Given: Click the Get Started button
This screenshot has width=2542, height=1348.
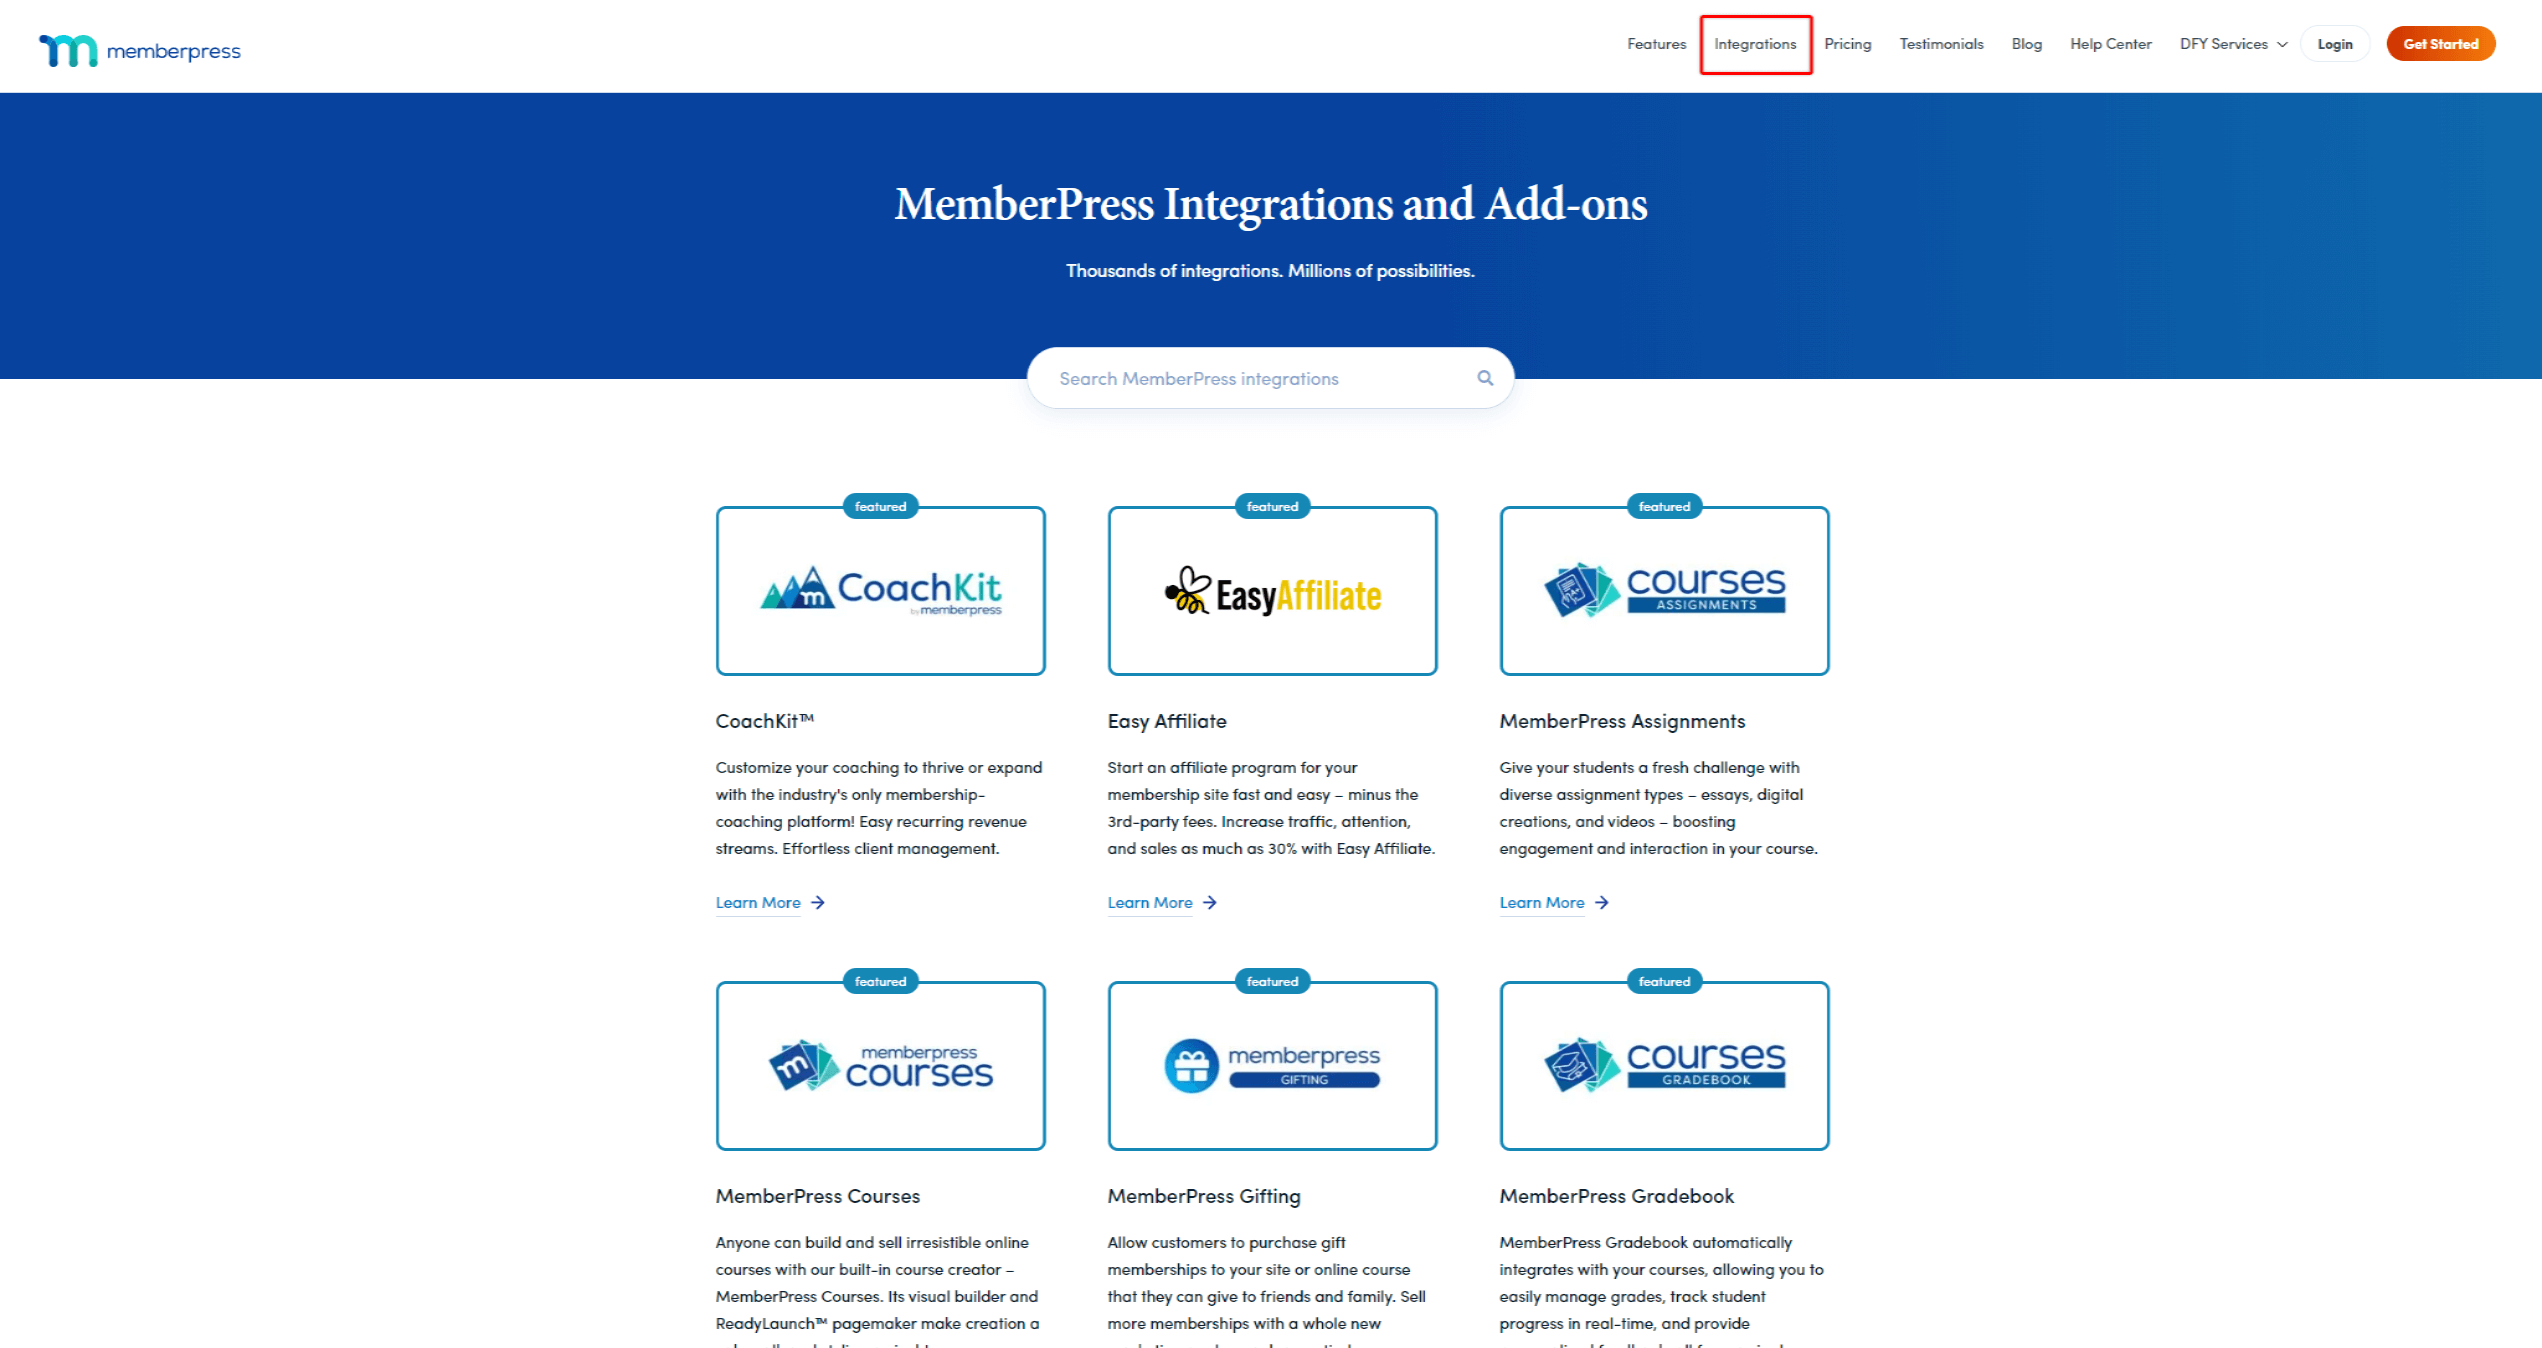Looking at the screenshot, I should [x=2441, y=45].
